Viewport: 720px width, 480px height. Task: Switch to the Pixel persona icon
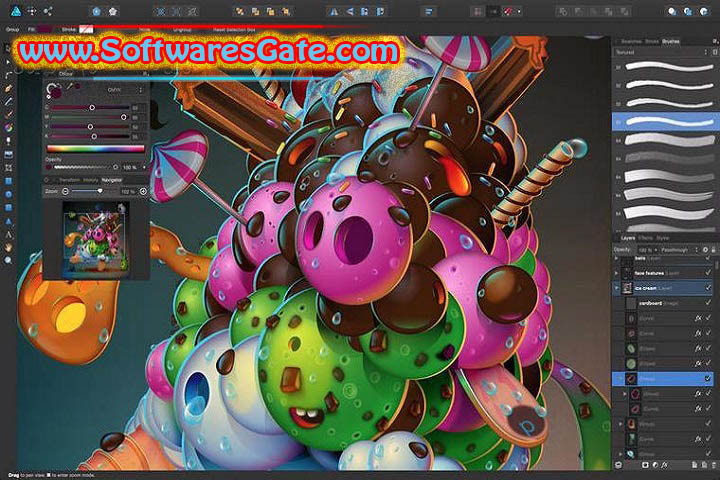coord(32,11)
